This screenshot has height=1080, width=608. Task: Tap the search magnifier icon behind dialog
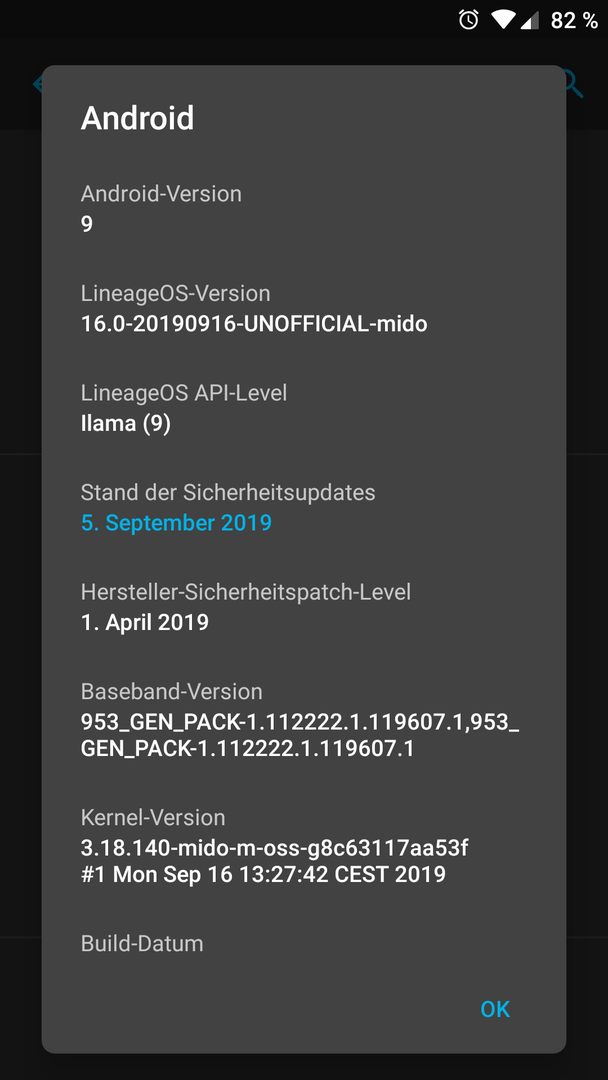click(x=574, y=84)
